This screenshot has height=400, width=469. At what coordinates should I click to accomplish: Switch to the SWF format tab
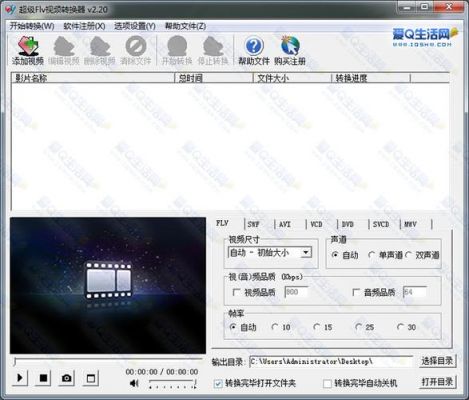254,224
